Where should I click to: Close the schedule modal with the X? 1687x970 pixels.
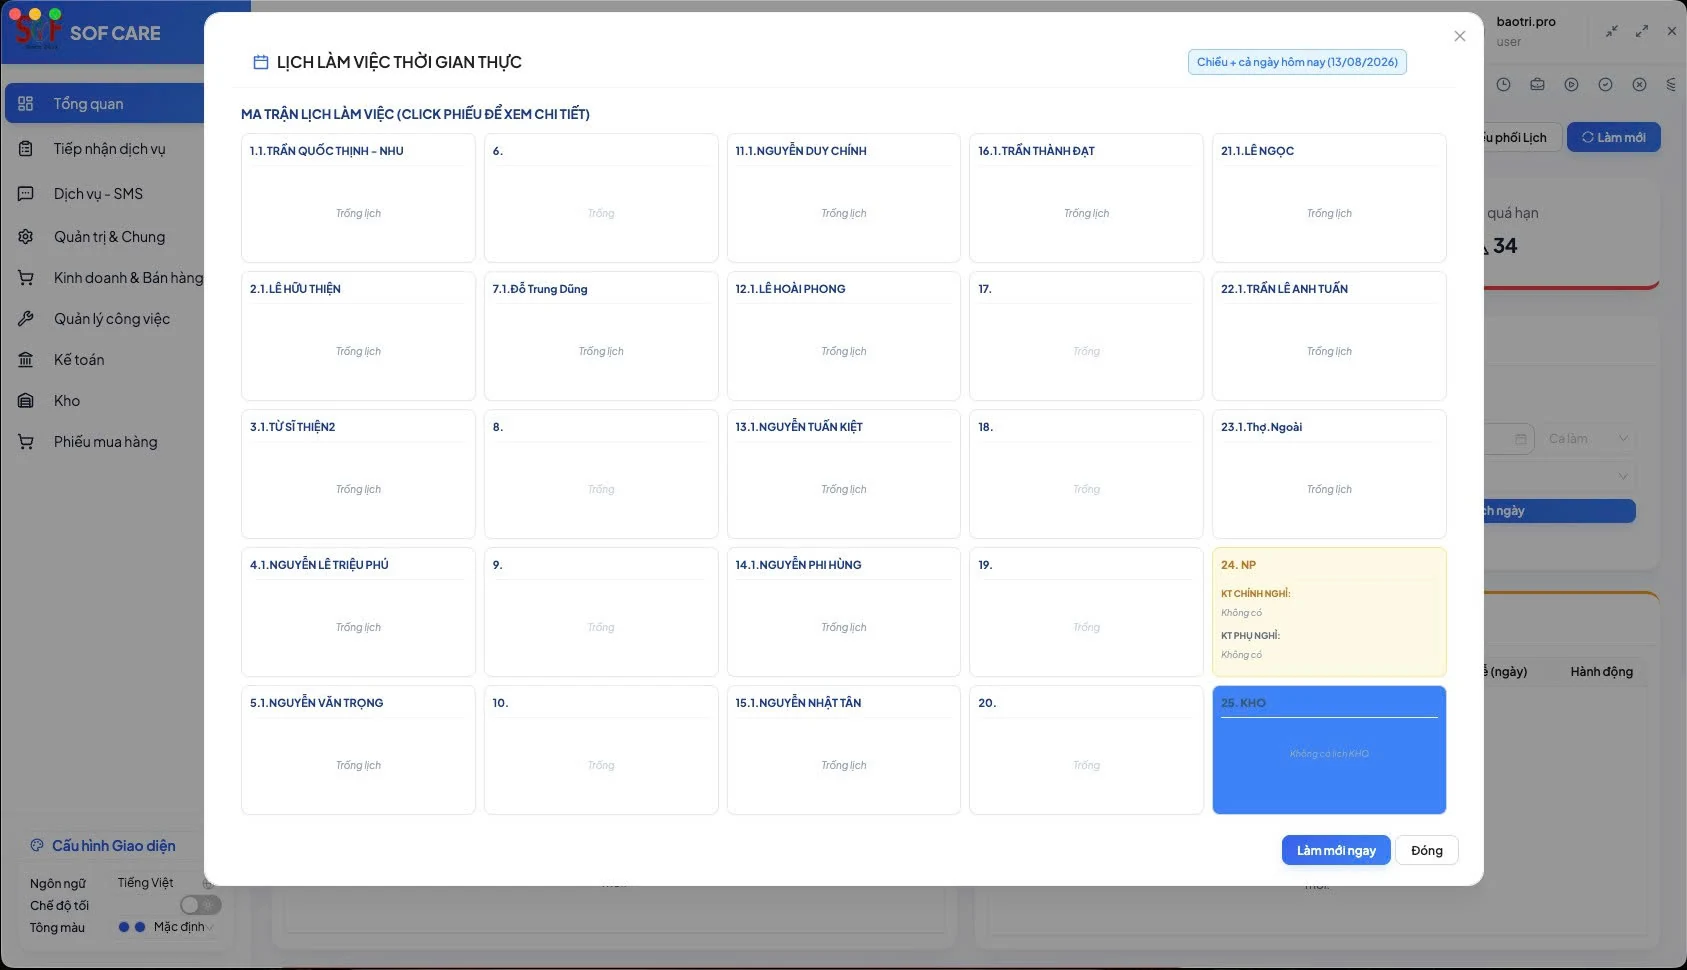pyautogui.click(x=1460, y=36)
